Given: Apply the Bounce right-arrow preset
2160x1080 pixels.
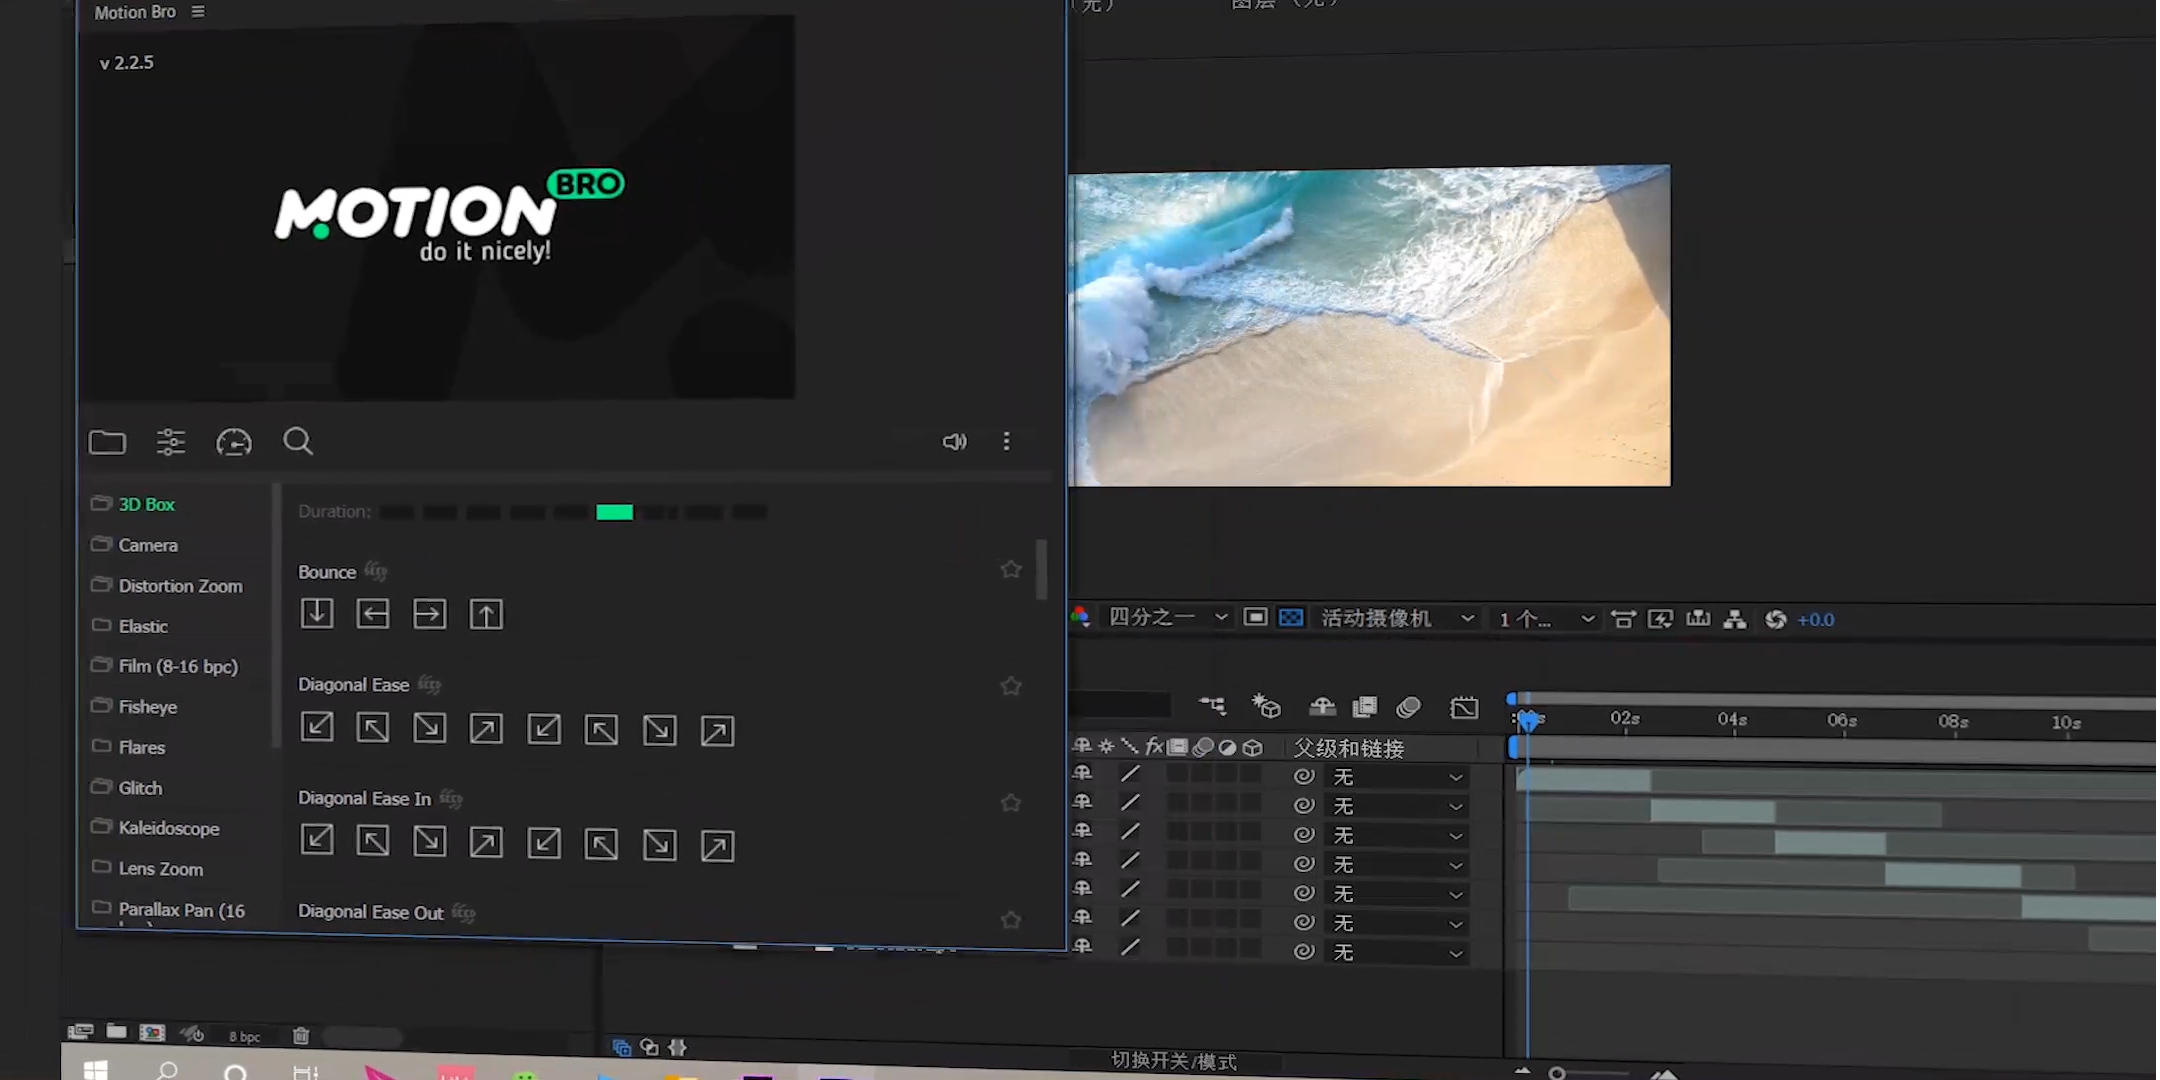Looking at the screenshot, I should (x=430, y=614).
